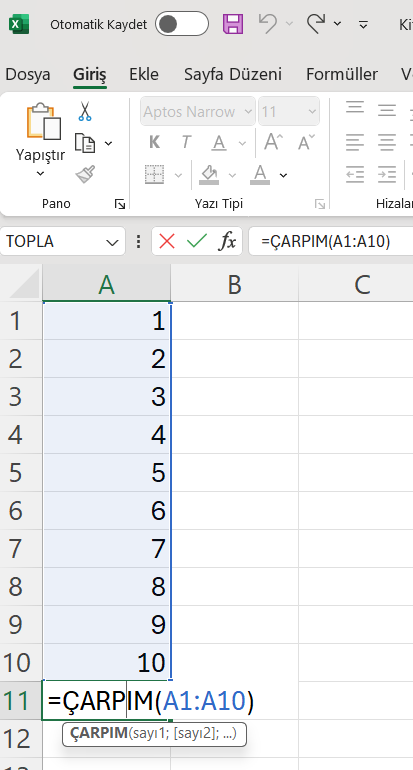Viewport: 413px width, 770px height.
Task: Expand the TOPLA name box dropdown
Action: click(112, 242)
